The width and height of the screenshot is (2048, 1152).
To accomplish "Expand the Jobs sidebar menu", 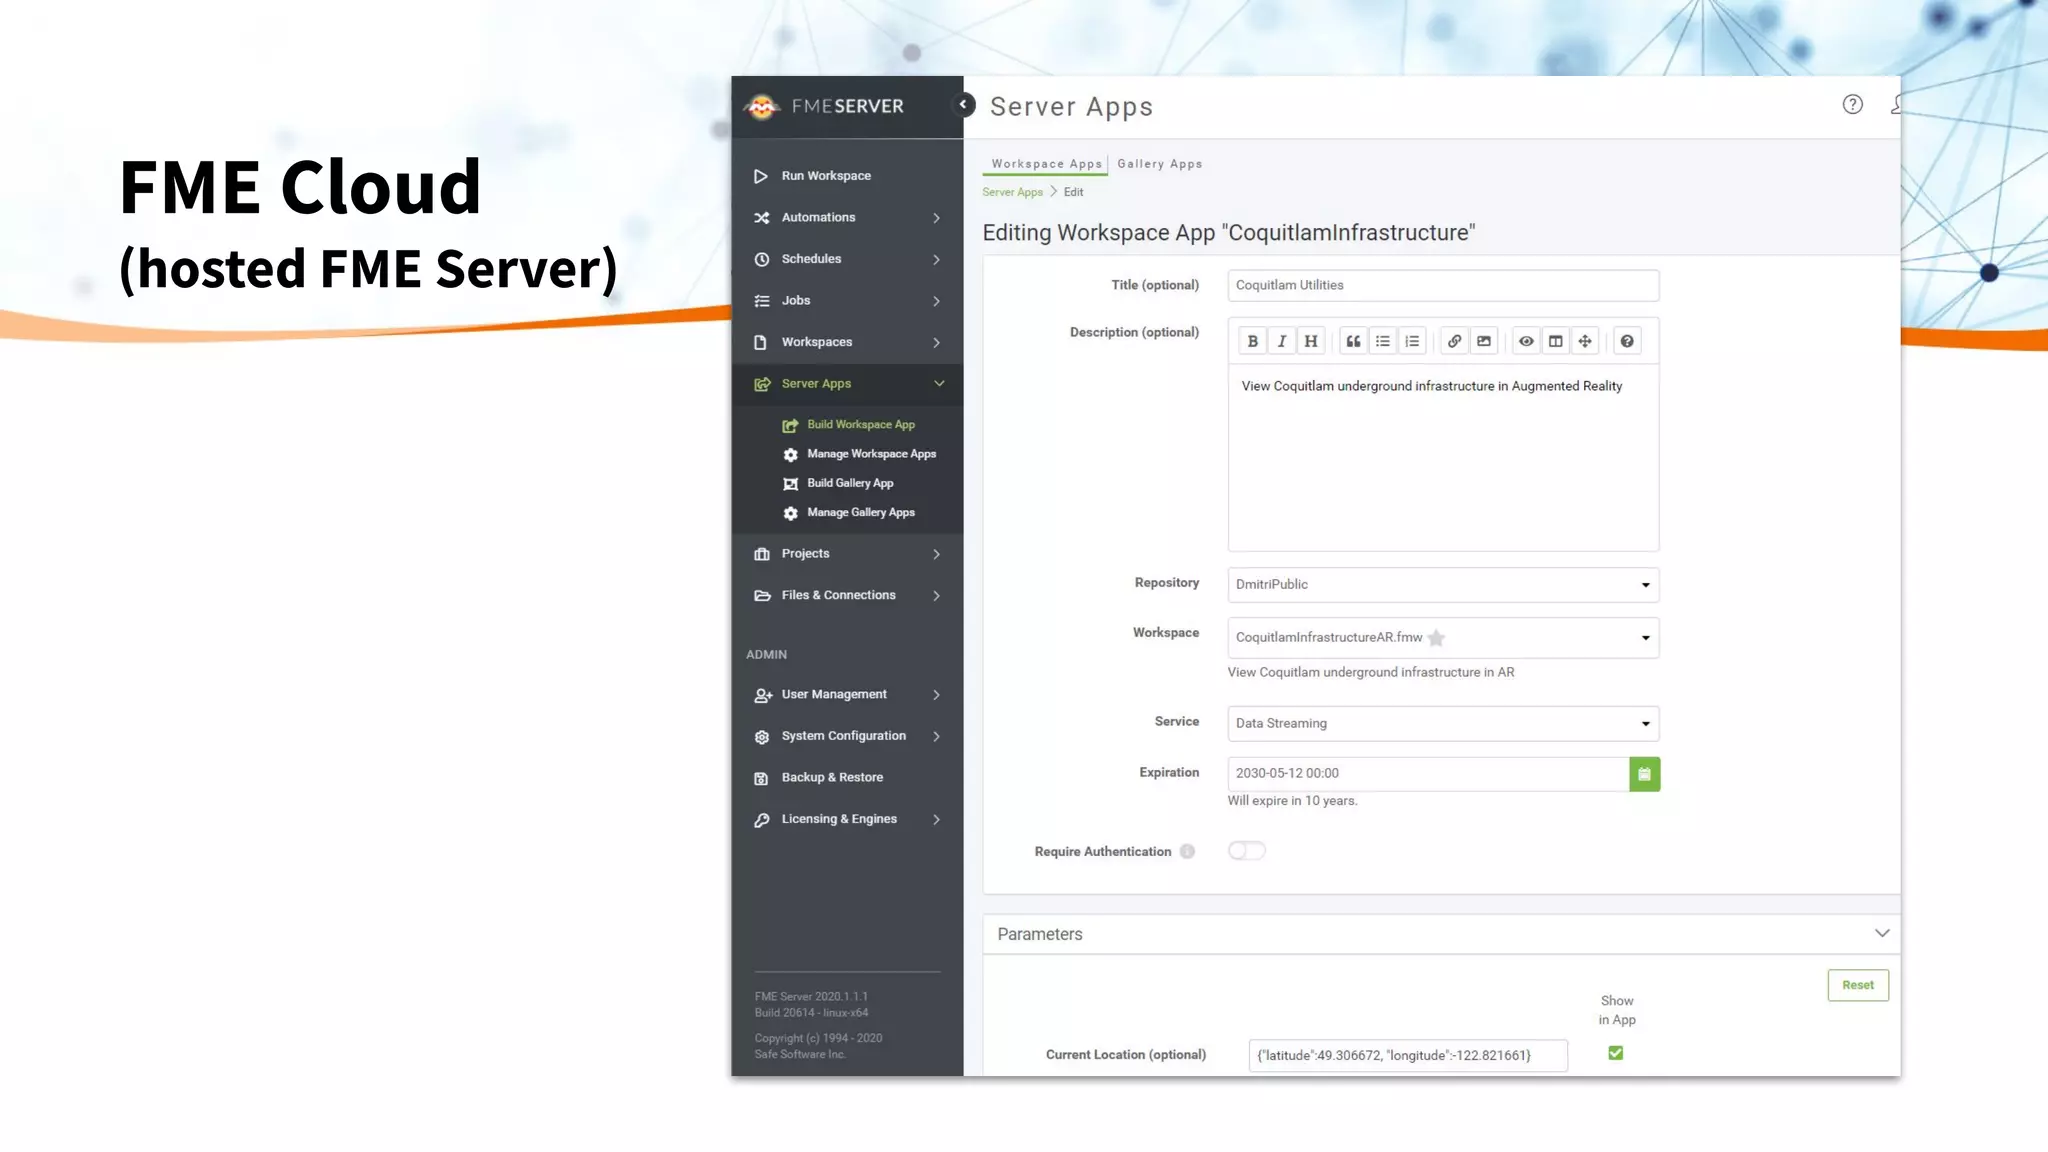I will (847, 301).
